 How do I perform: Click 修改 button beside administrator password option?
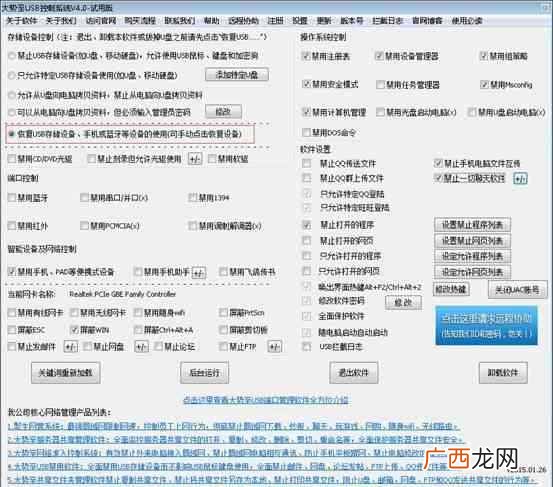223,112
